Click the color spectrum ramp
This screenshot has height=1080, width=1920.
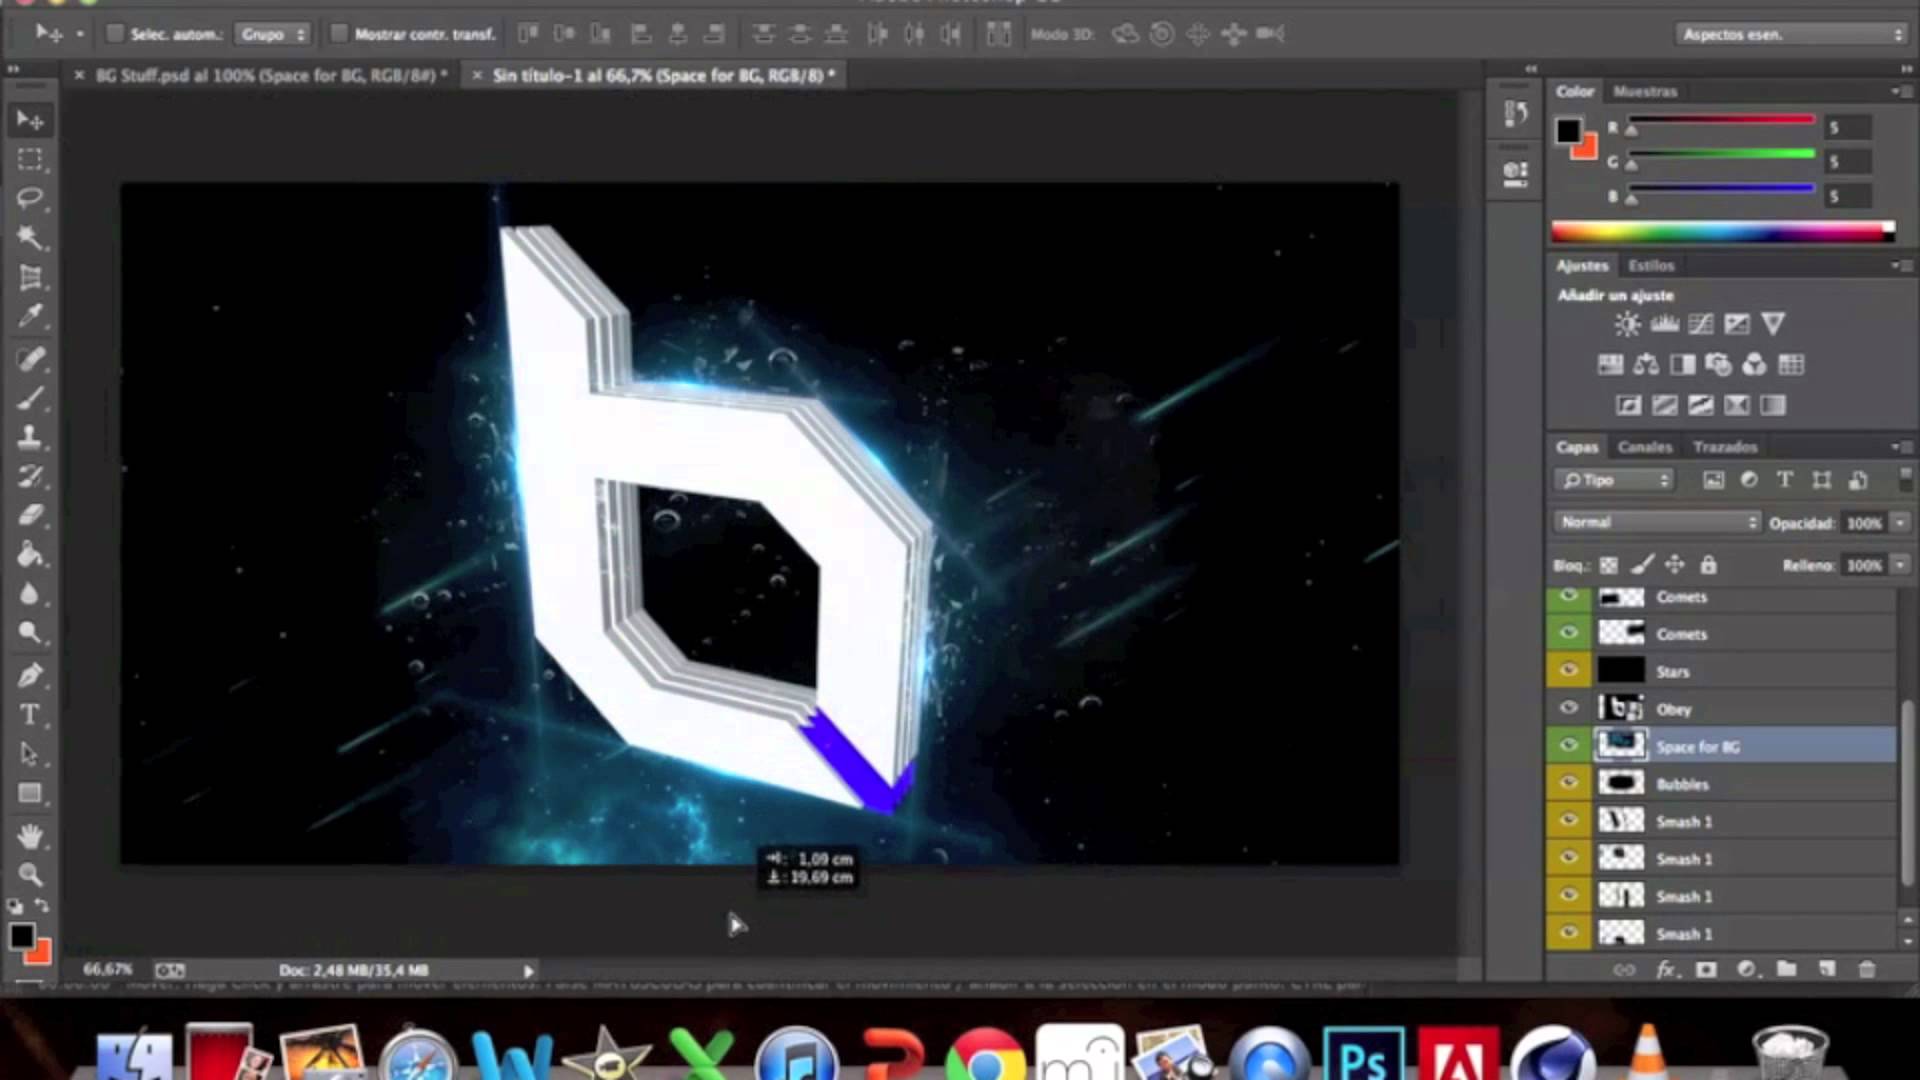pyautogui.click(x=1722, y=232)
